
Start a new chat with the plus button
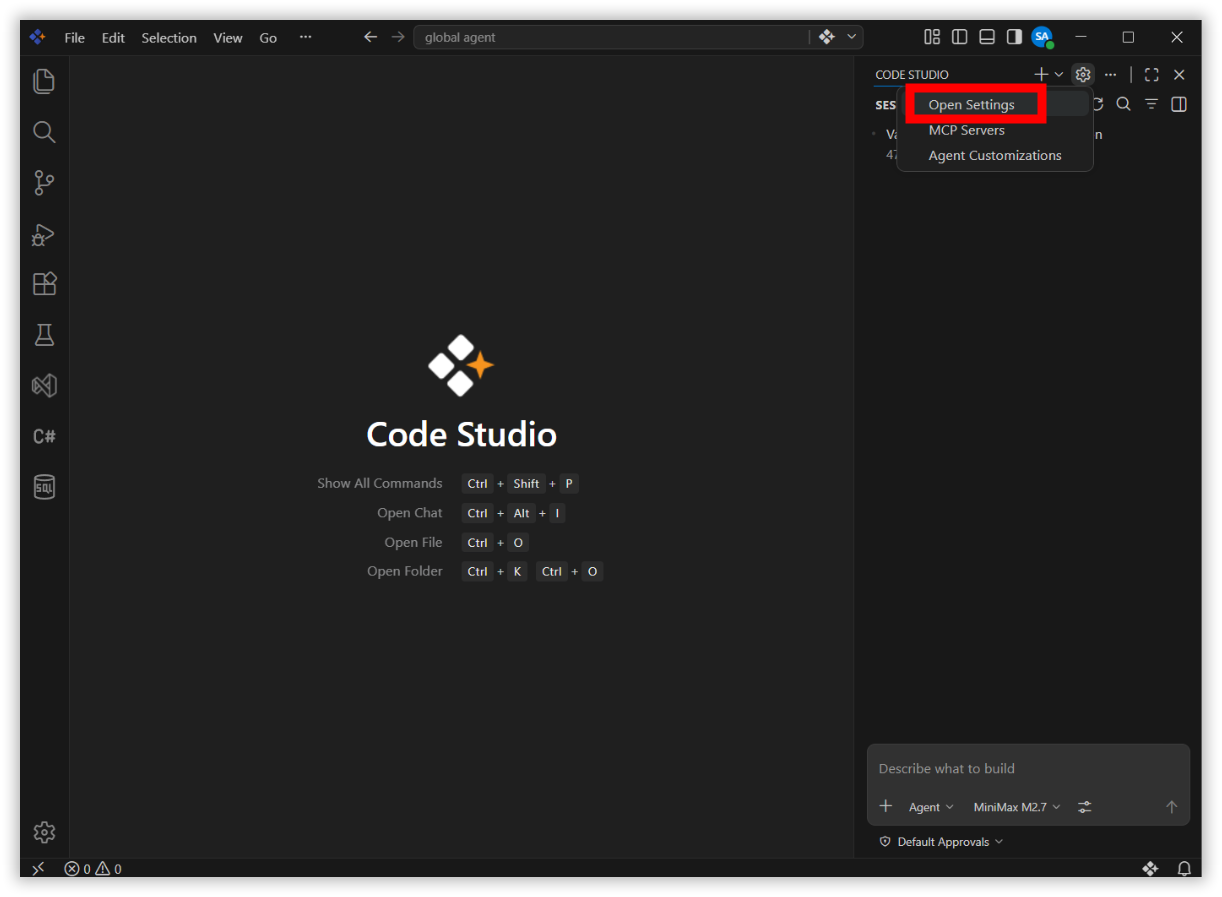(1041, 75)
